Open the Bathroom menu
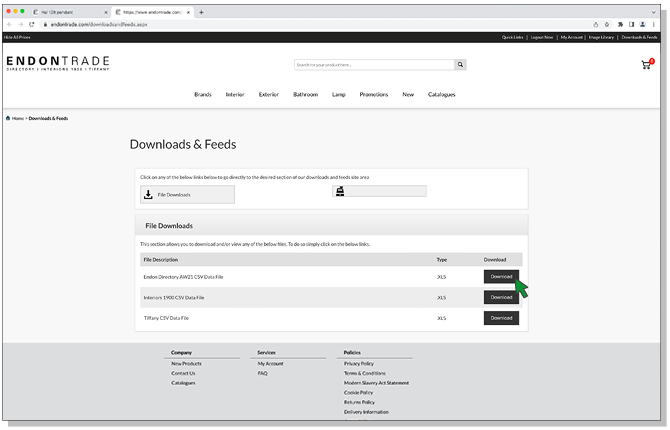Viewport: 670px width, 430px height. pyautogui.click(x=306, y=94)
